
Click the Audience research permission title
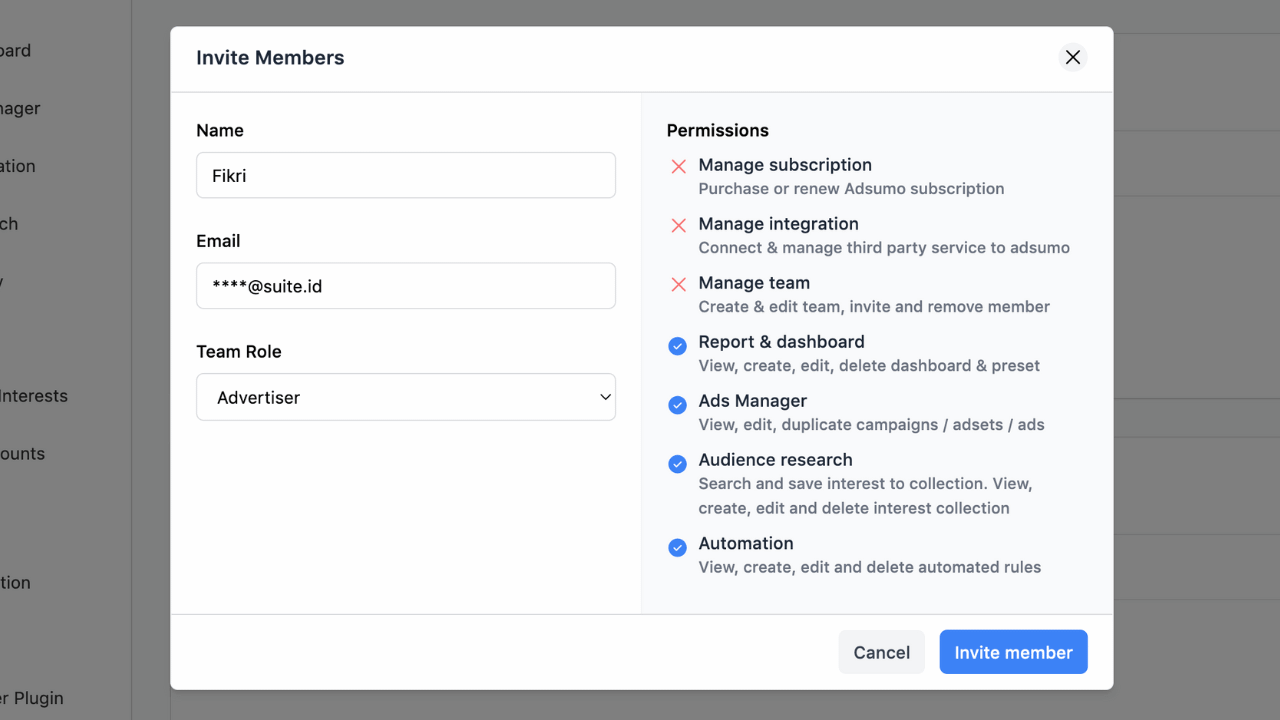point(775,460)
